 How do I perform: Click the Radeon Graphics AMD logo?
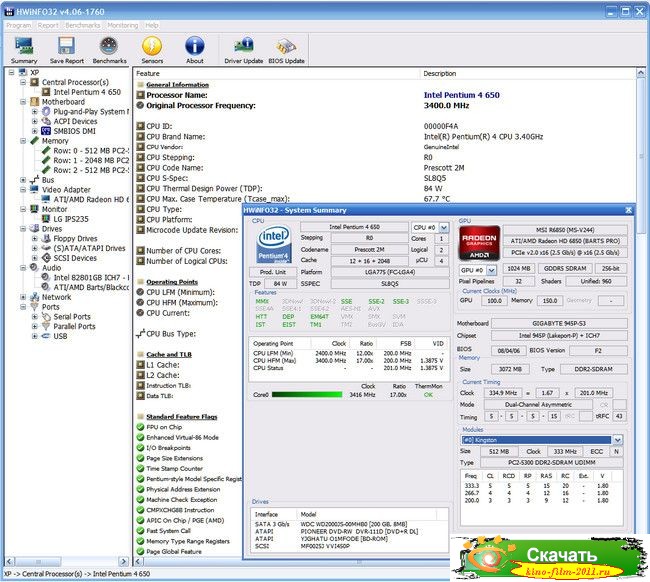[x=479, y=243]
